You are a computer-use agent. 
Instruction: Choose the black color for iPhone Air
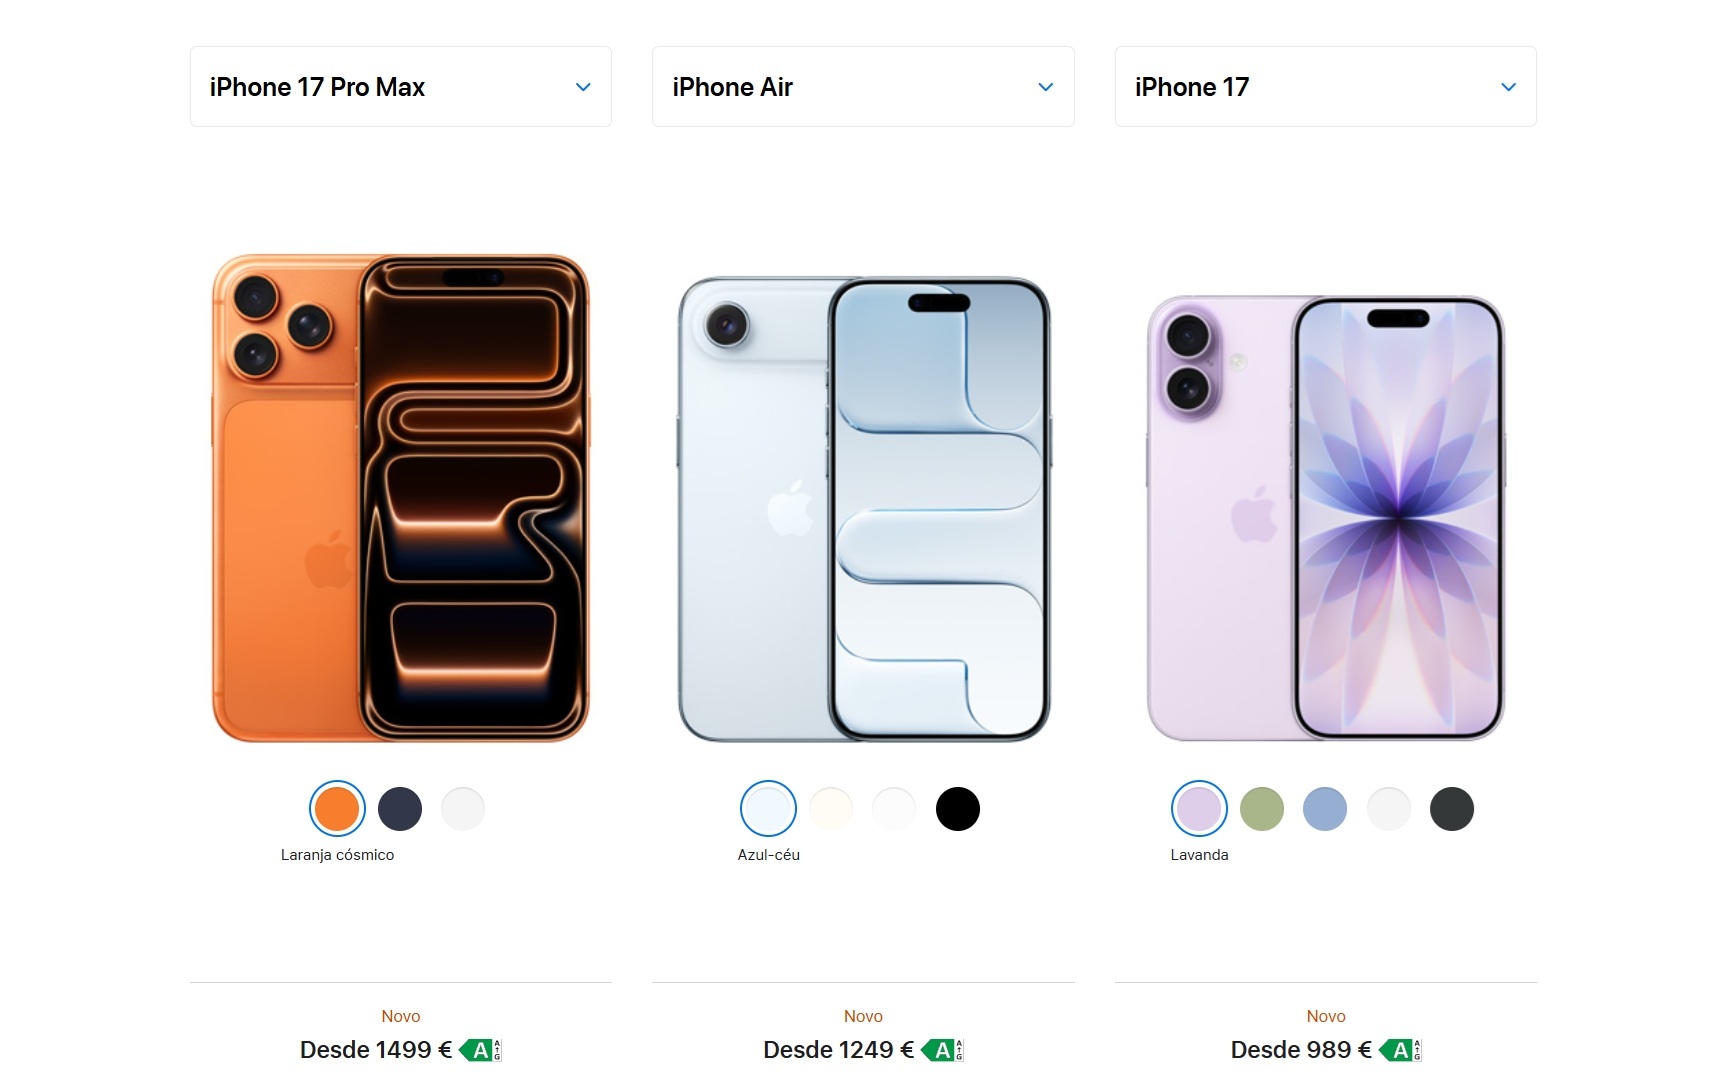(x=958, y=809)
